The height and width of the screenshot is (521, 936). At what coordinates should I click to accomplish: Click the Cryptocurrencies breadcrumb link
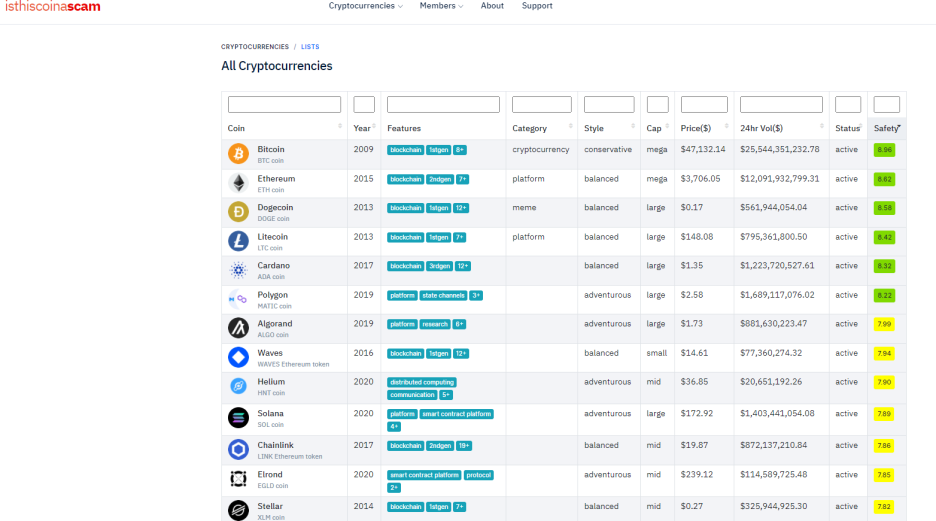pos(255,47)
